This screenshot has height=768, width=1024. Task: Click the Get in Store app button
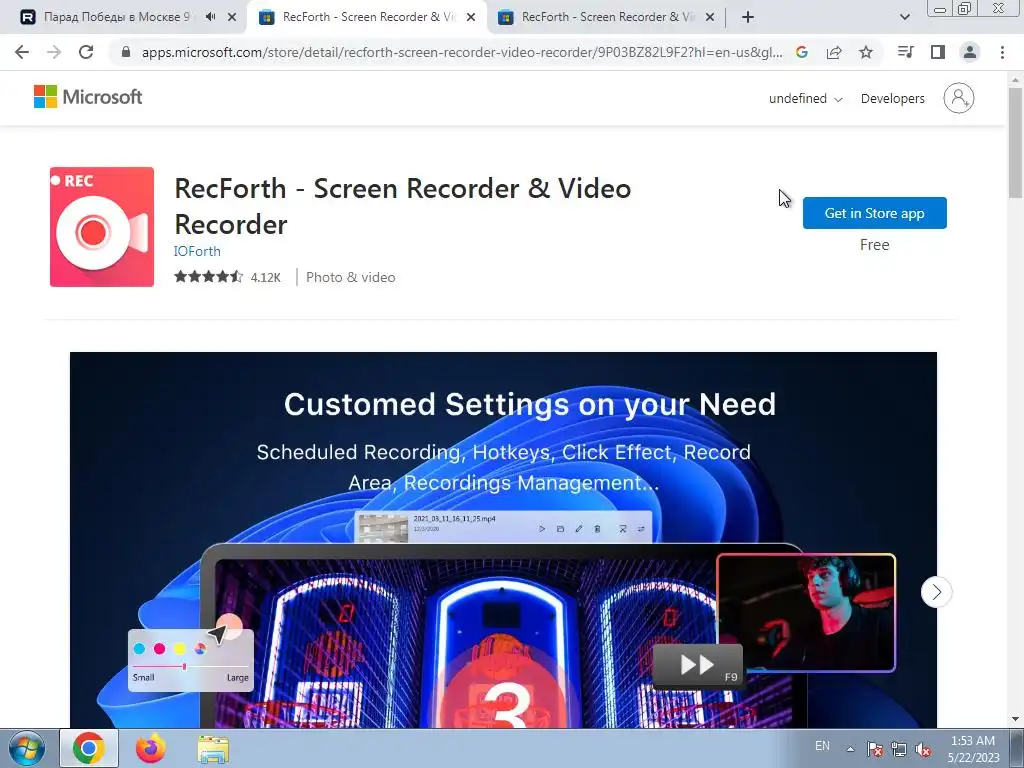[x=874, y=213]
